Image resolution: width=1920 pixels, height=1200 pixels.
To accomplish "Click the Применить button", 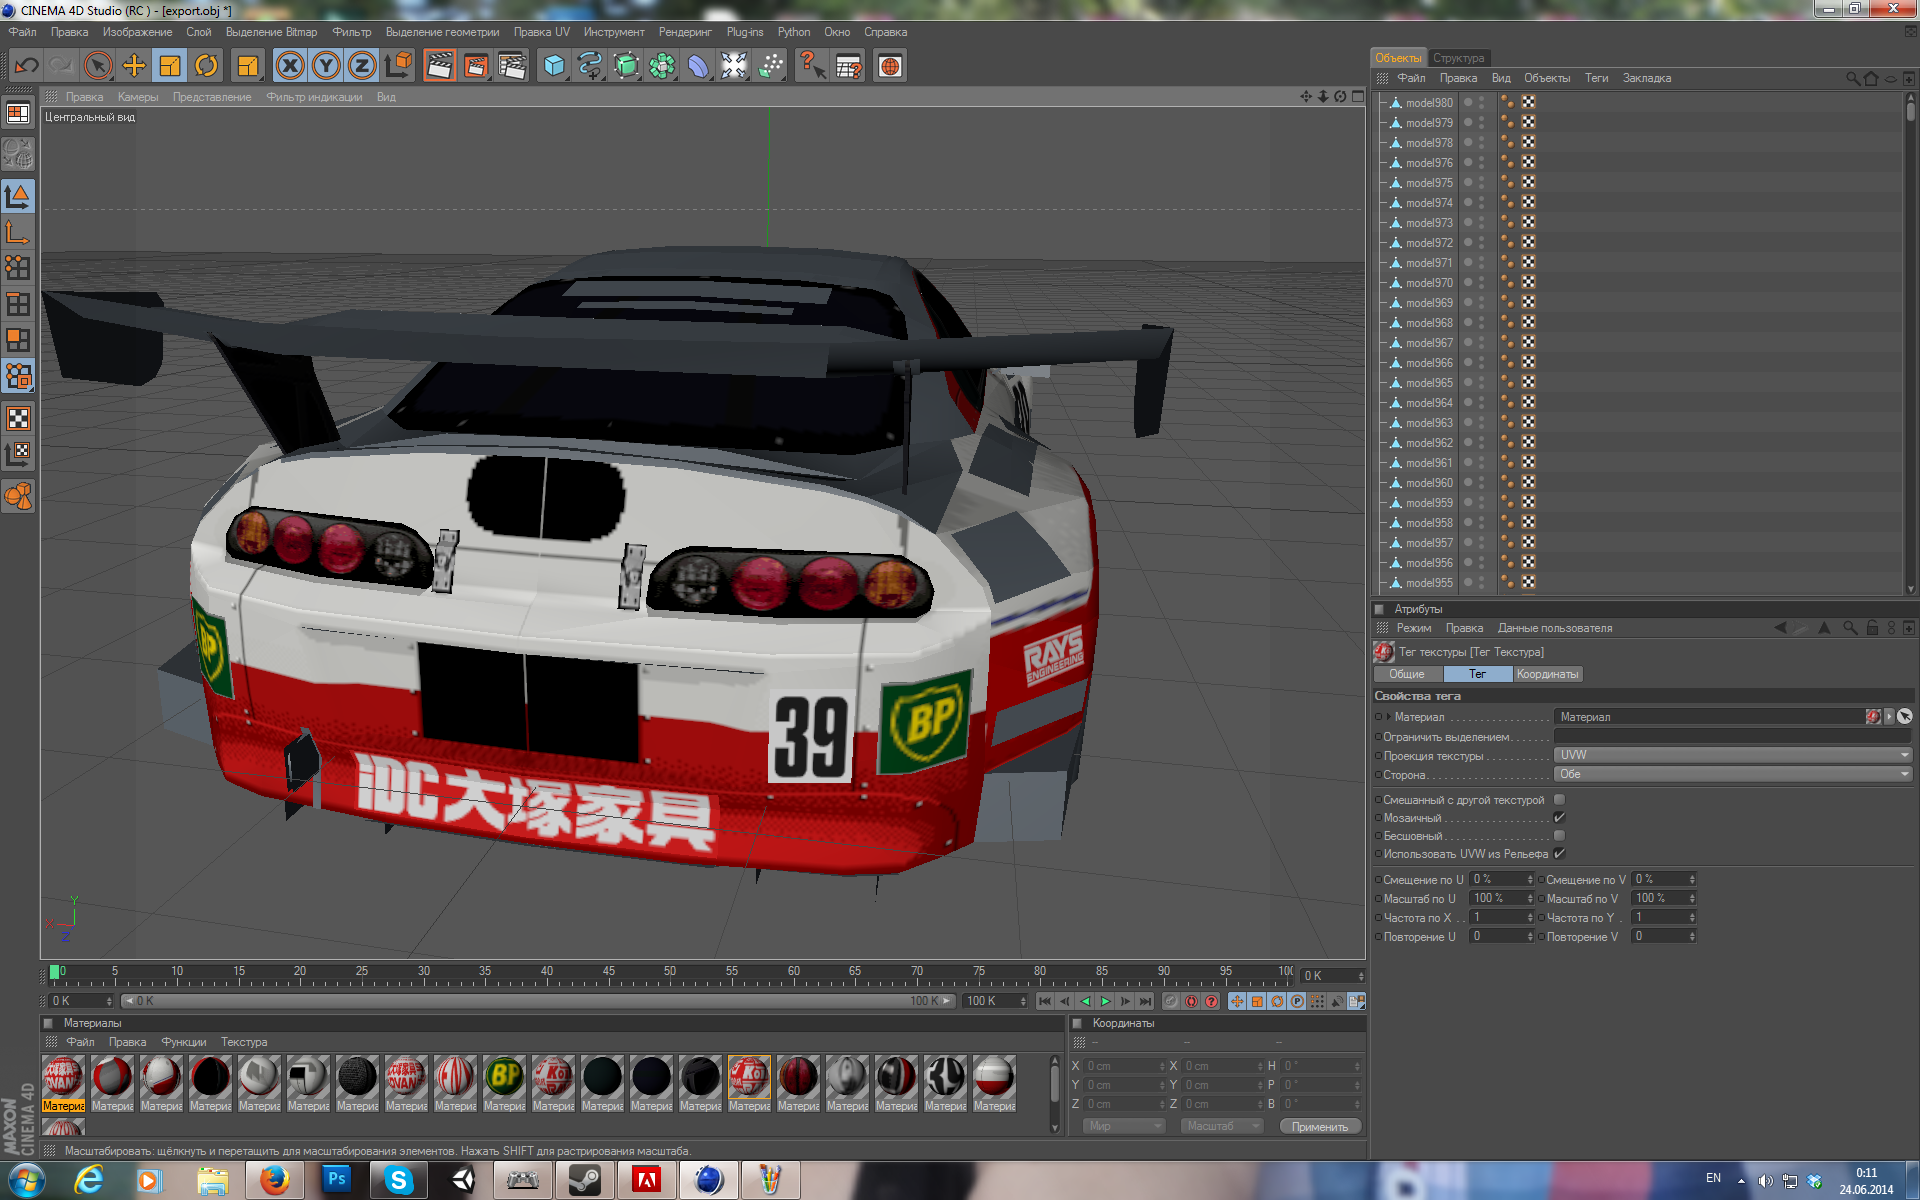I will (1319, 1126).
